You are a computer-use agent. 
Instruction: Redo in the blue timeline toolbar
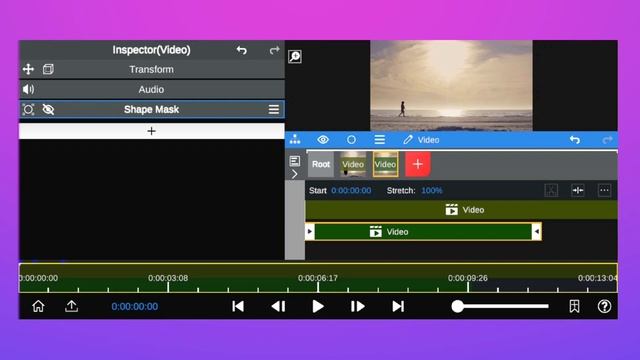(x=607, y=140)
